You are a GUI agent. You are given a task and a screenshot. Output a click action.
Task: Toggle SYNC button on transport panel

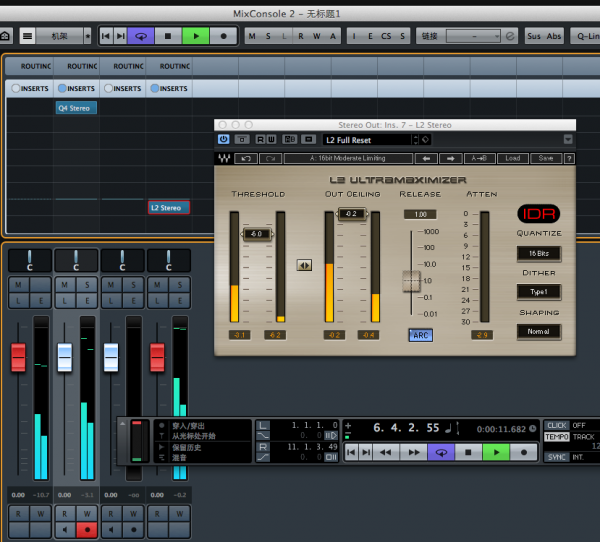557,457
